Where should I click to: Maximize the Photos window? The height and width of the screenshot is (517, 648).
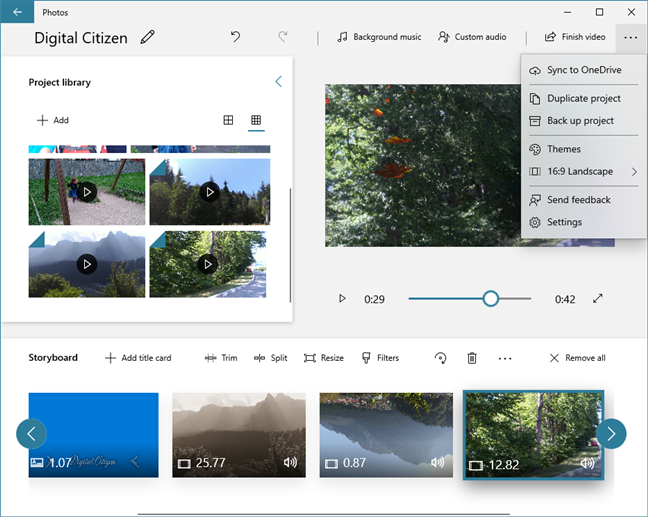pyautogui.click(x=599, y=12)
